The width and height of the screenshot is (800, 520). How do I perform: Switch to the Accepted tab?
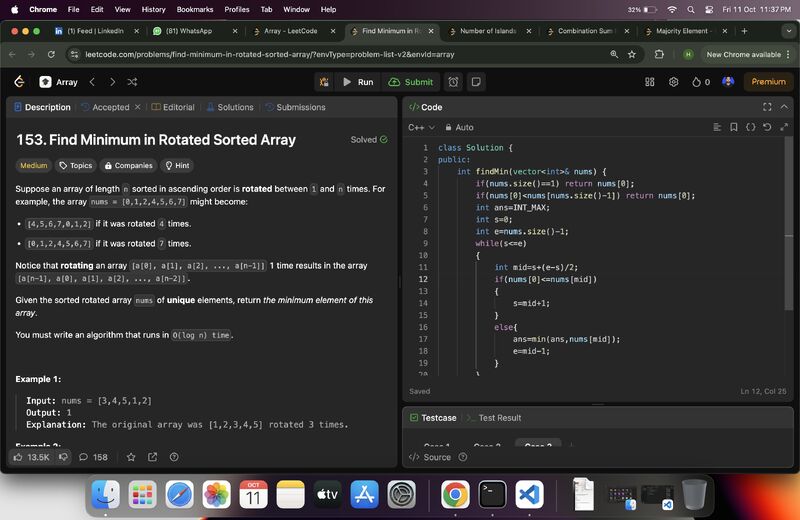pyautogui.click(x=106, y=107)
